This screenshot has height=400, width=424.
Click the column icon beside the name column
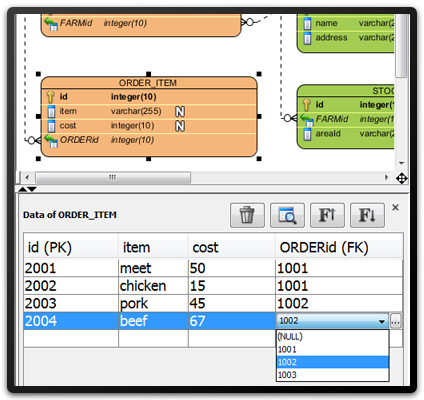(x=307, y=24)
